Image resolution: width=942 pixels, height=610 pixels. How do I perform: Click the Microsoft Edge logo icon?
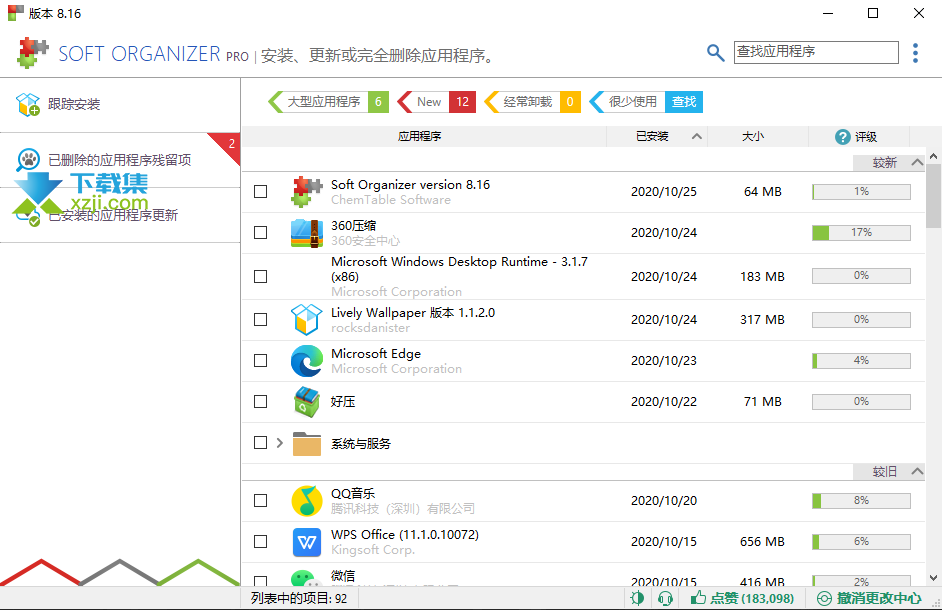tap(307, 361)
